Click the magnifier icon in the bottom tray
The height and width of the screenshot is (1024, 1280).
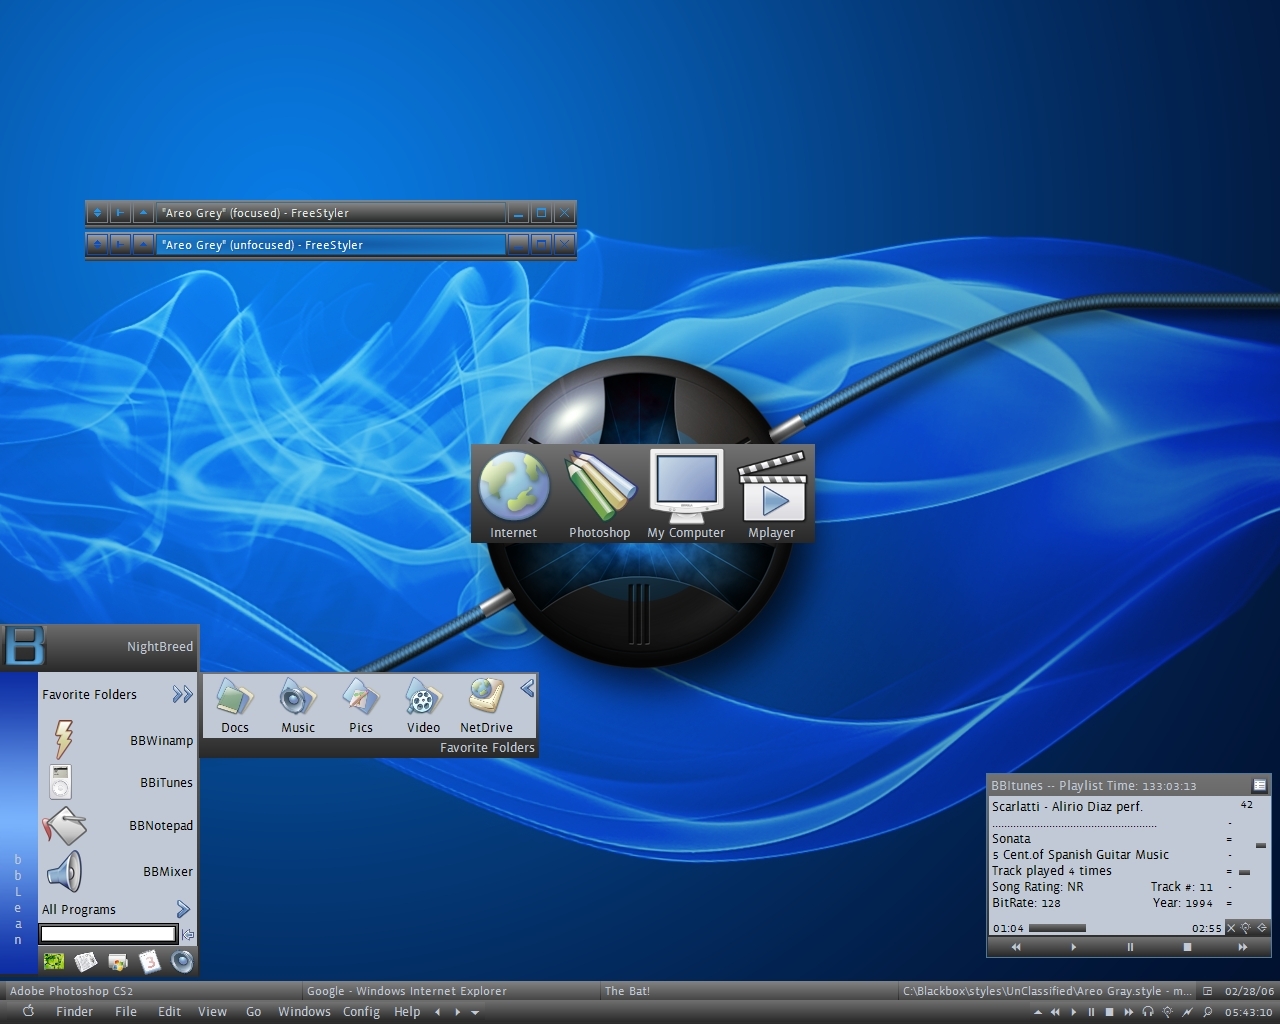coord(1208,1012)
